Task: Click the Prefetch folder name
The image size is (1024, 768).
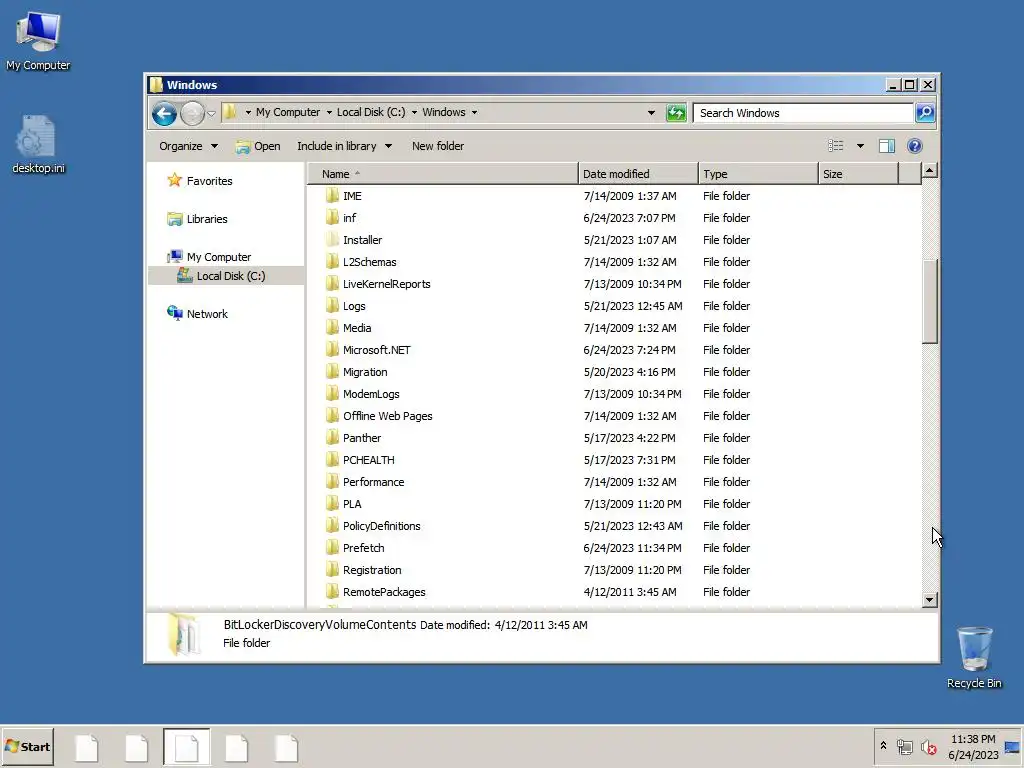Action: (x=364, y=548)
